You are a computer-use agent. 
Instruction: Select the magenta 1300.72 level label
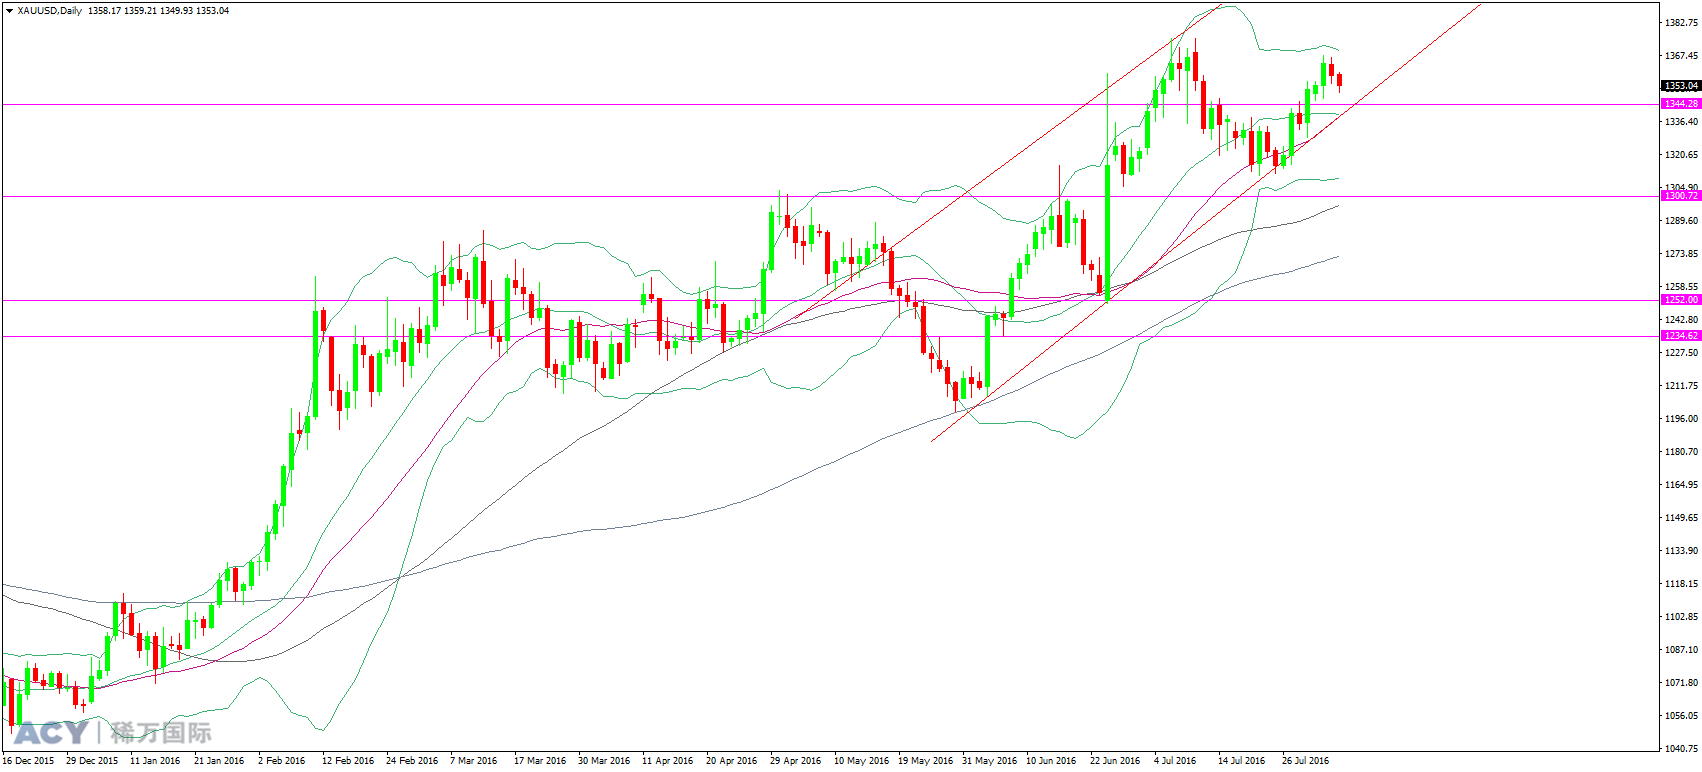click(1681, 196)
